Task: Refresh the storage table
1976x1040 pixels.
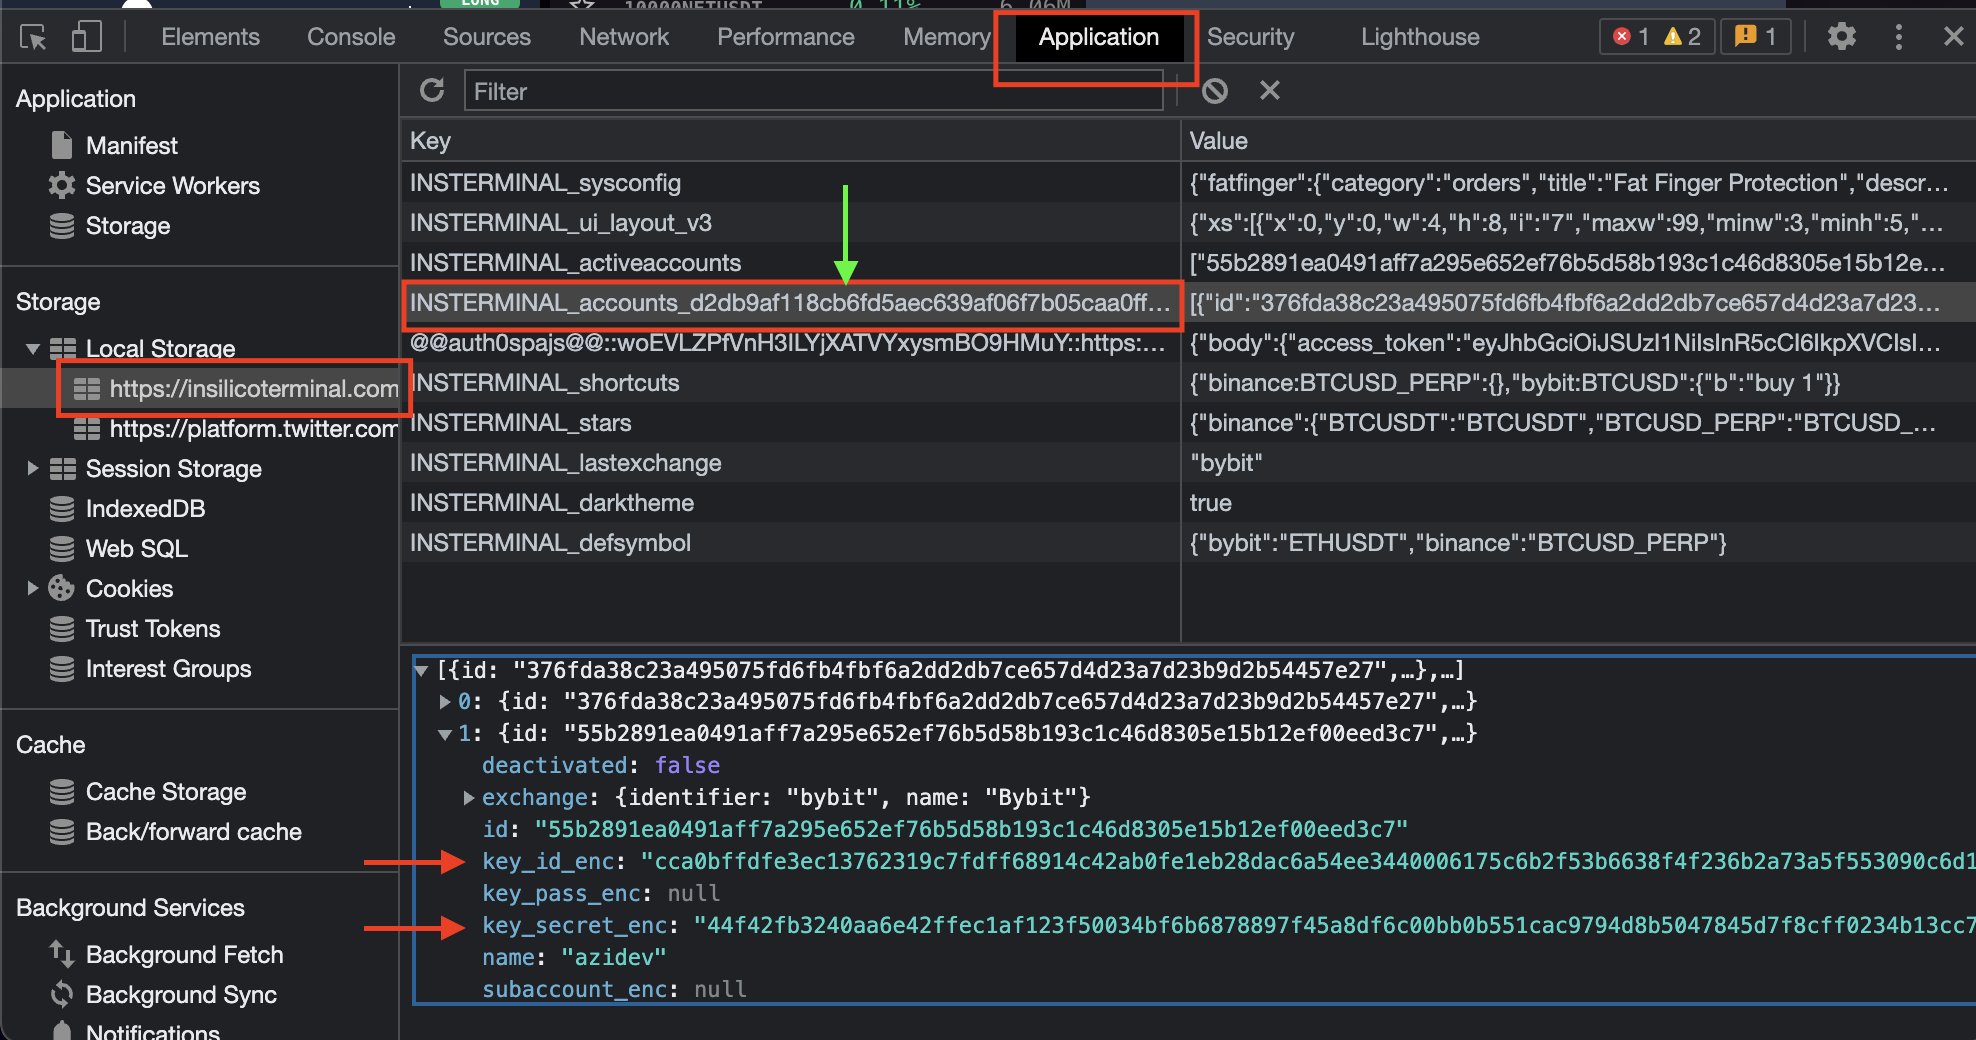Action: point(432,91)
